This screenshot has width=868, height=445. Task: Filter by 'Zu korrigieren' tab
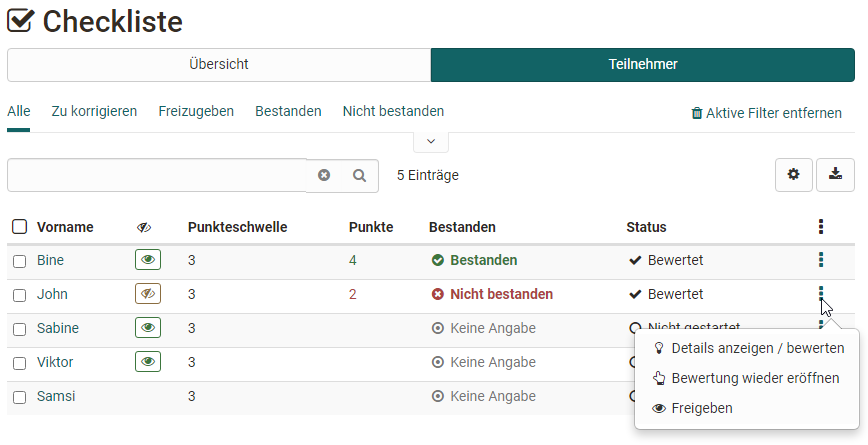tap(94, 111)
